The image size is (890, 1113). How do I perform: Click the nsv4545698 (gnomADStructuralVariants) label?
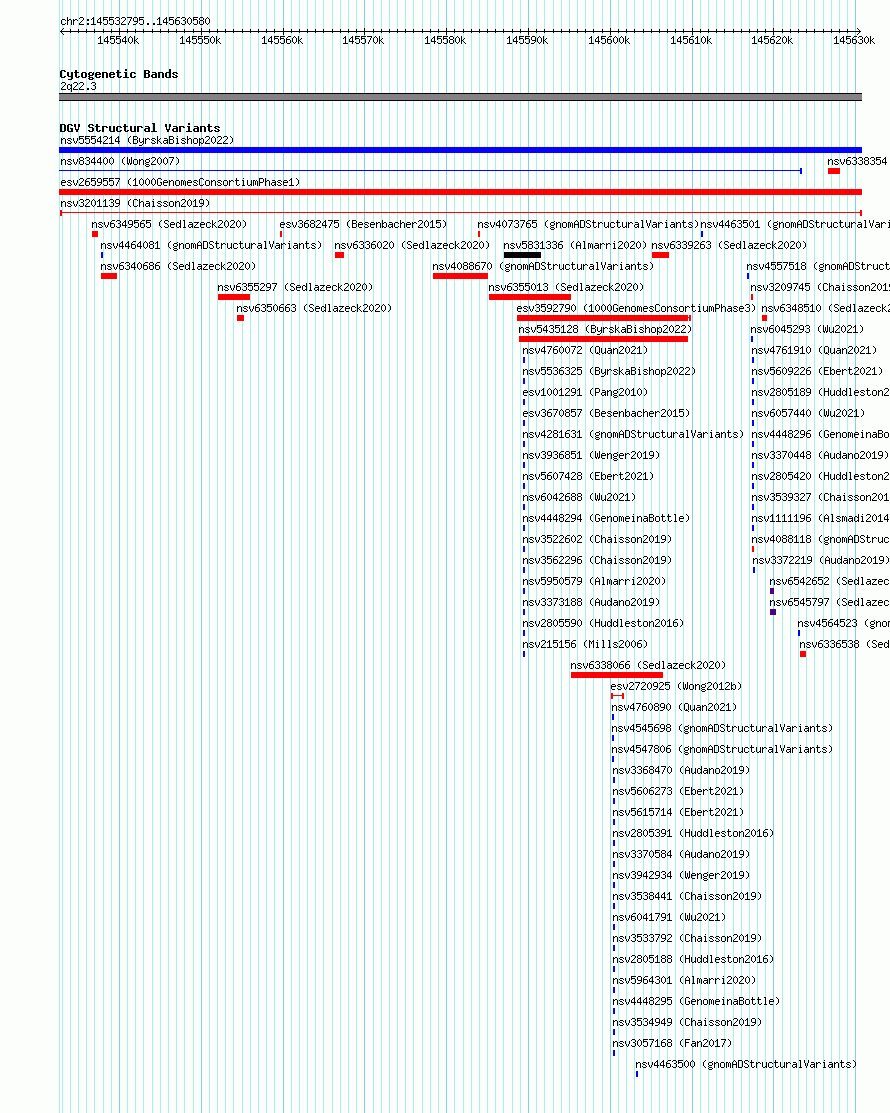click(723, 729)
